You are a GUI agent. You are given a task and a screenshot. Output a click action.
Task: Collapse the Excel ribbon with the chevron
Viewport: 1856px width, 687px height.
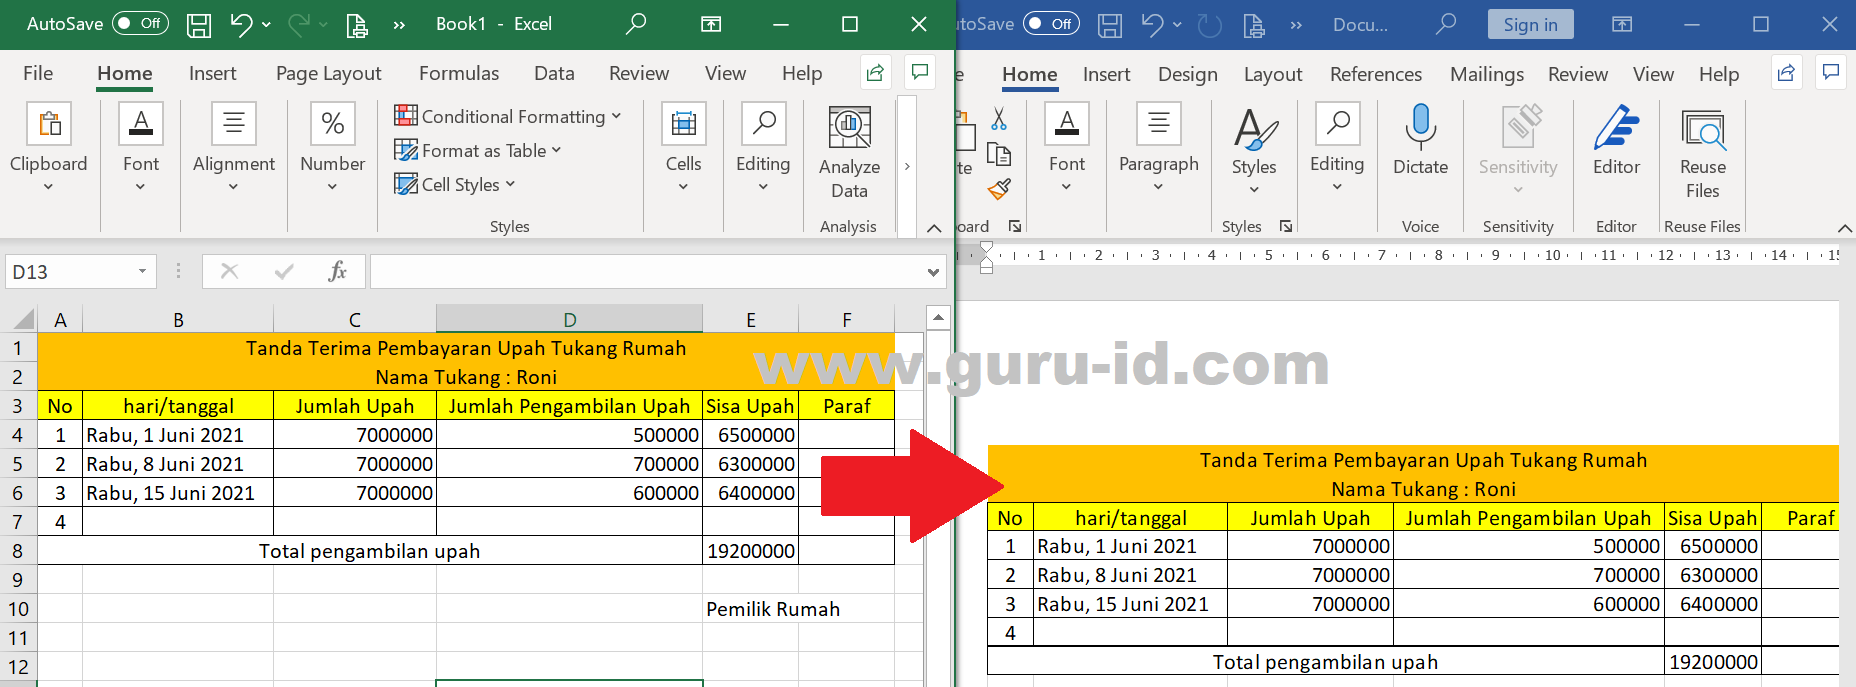coord(934,228)
